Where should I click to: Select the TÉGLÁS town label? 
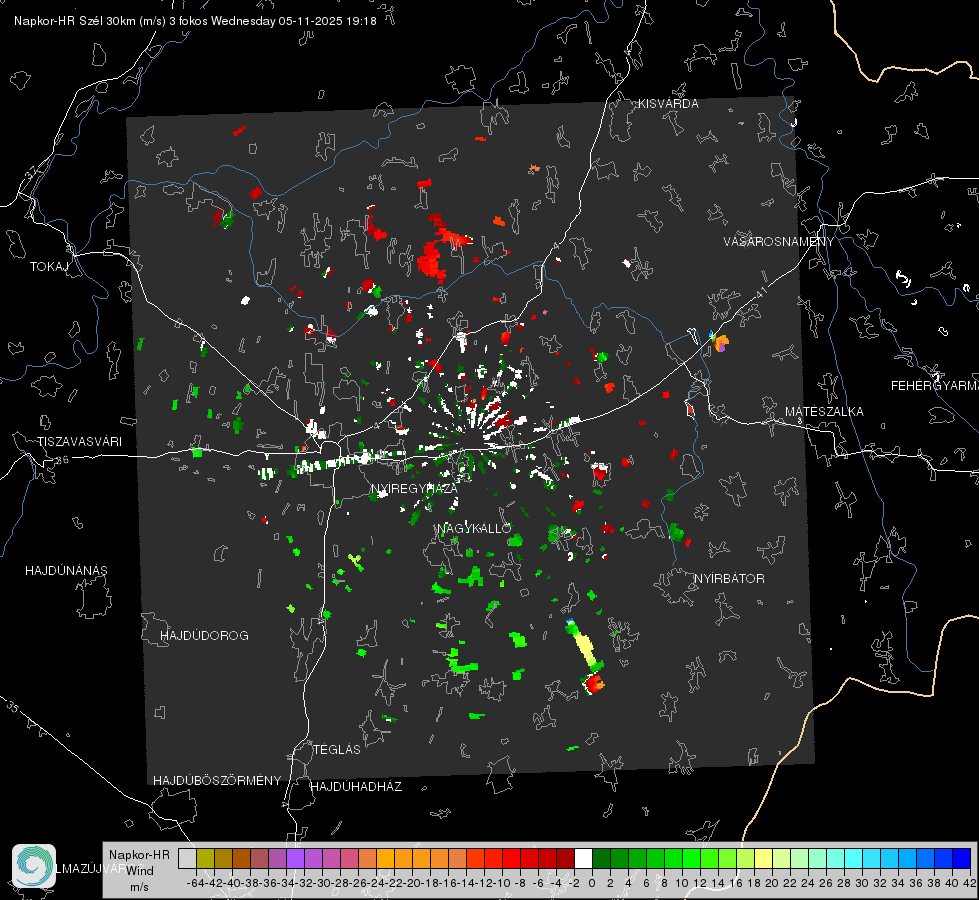[337, 750]
